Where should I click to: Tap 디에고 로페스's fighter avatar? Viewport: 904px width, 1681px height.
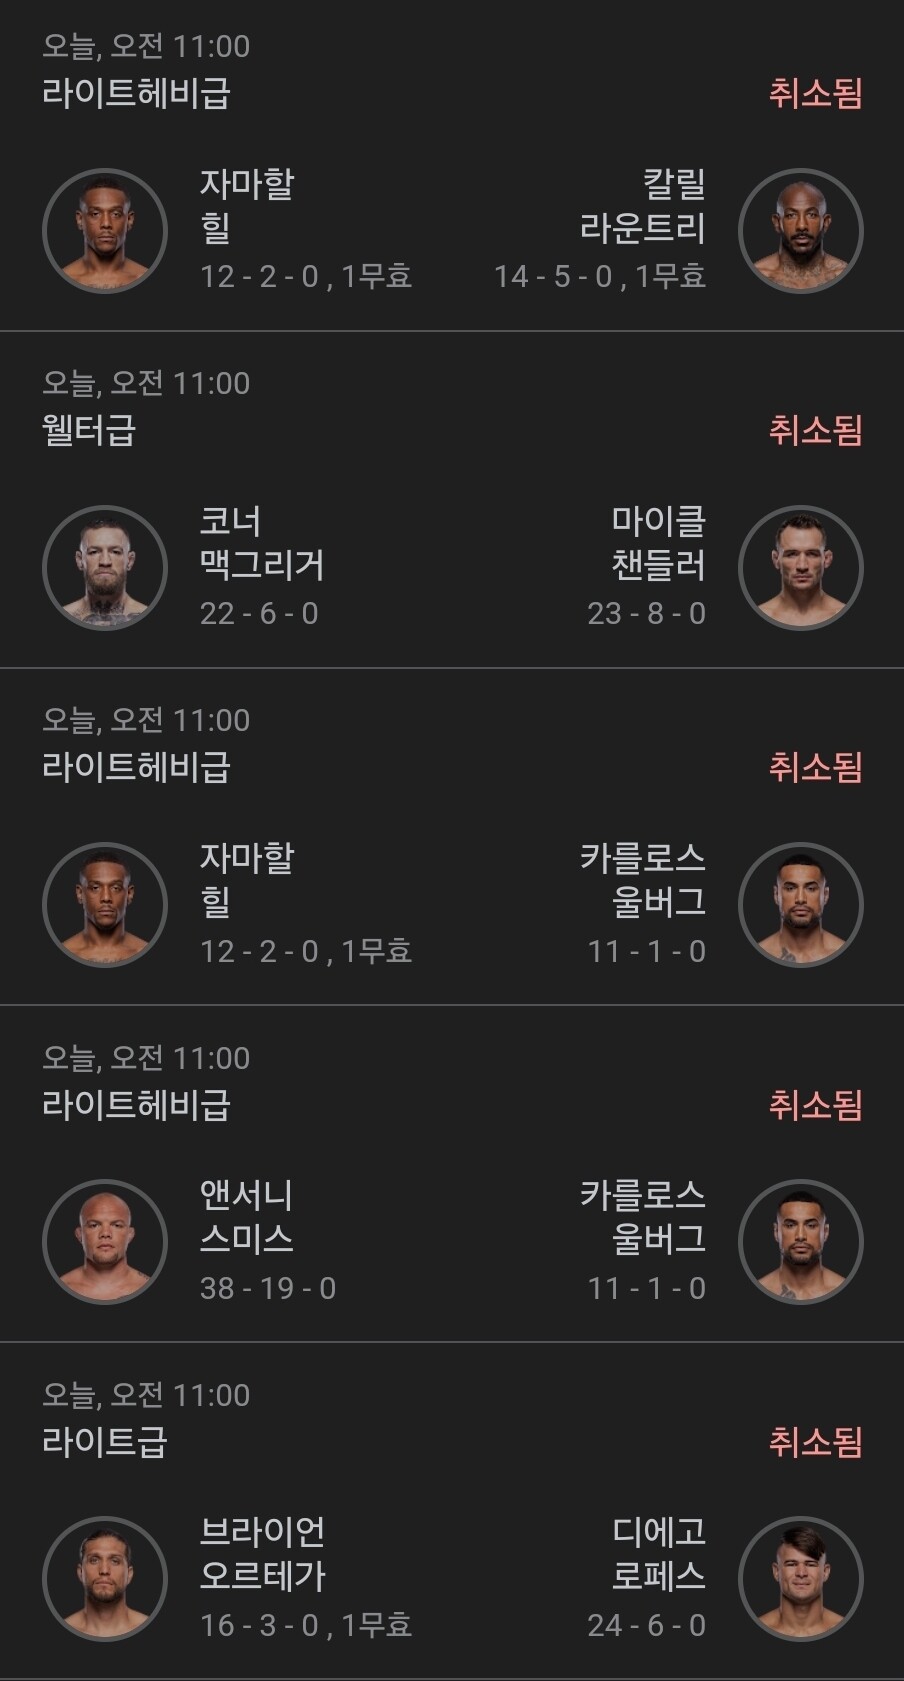pyautogui.click(x=800, y=1579)
